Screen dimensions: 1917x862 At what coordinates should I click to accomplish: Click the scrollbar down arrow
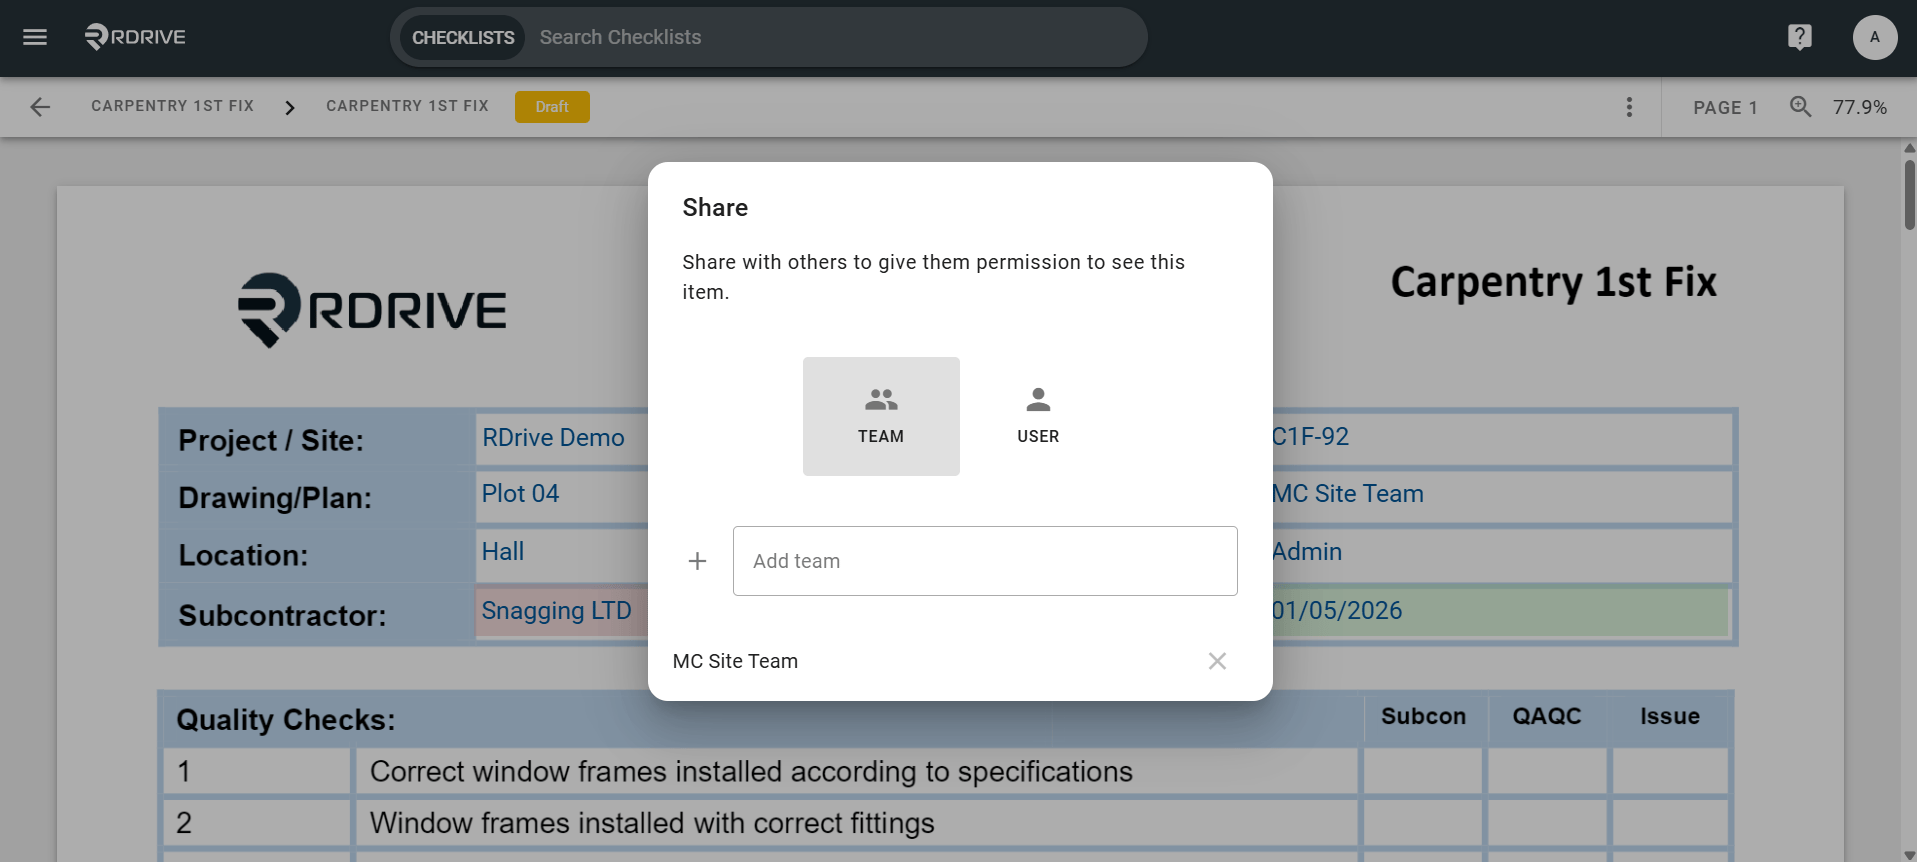pyautogui.click(x=1909, y=855)
